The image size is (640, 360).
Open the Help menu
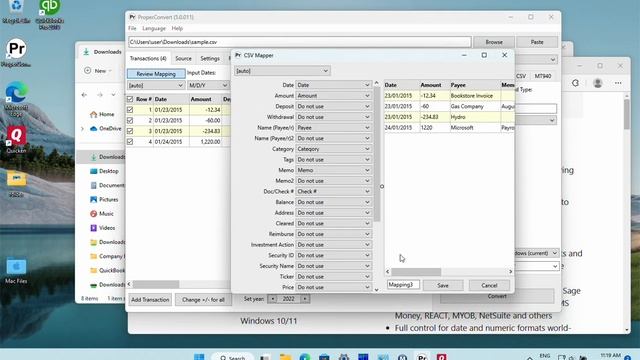177,29
